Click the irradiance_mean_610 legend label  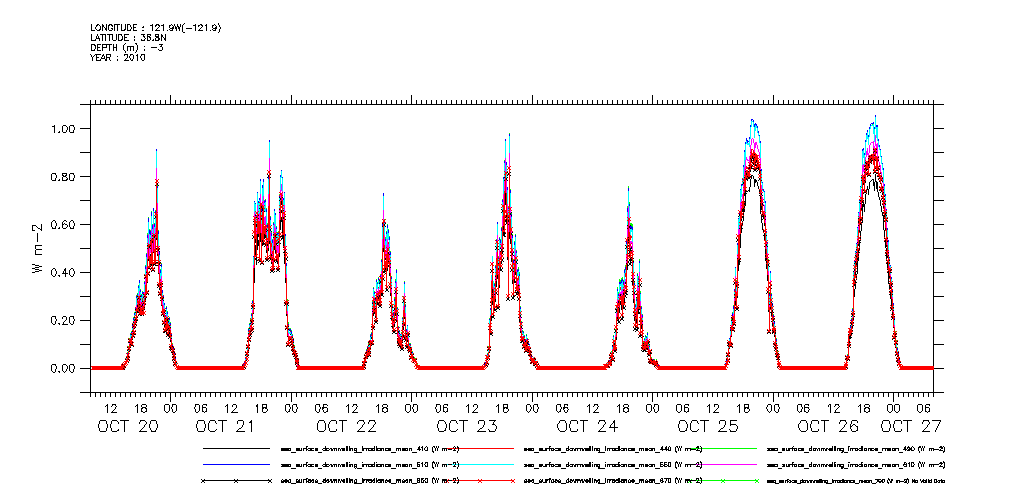[856, 464]
